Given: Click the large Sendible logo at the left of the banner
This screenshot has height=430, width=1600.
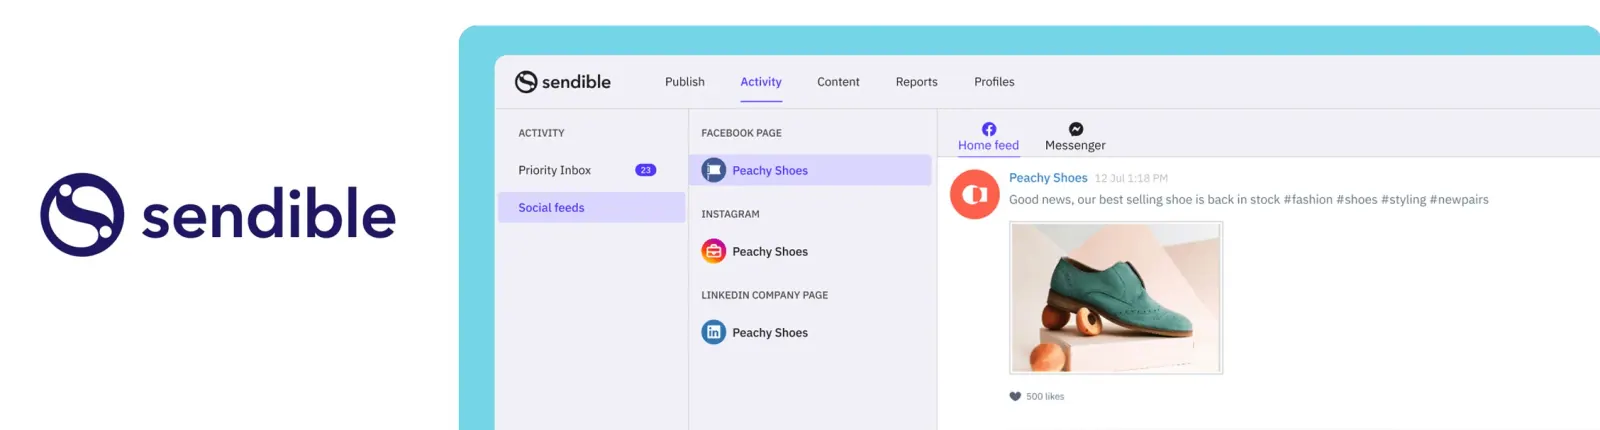Looking at the screenshot, I should [218, 215].
